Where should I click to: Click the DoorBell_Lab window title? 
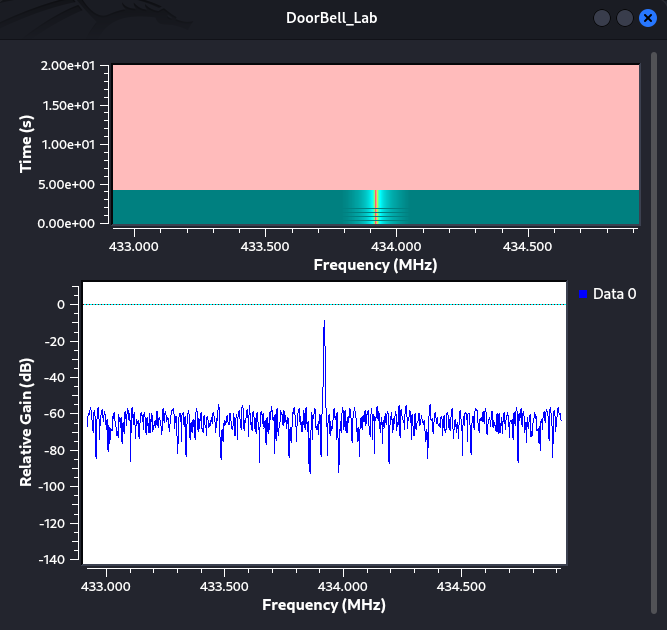pyautogui.click(x=331, y=18)
